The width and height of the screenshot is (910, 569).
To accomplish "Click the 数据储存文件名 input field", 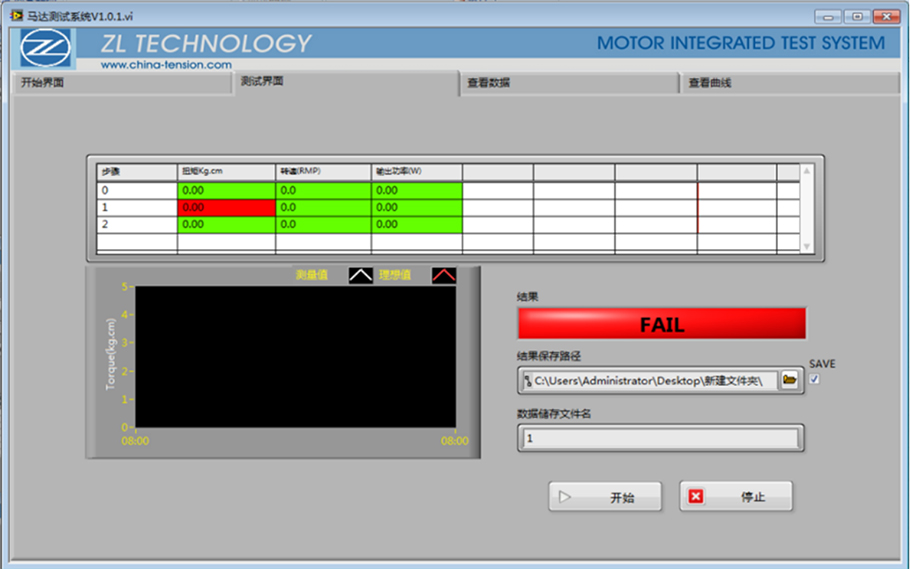I will 660,438.
